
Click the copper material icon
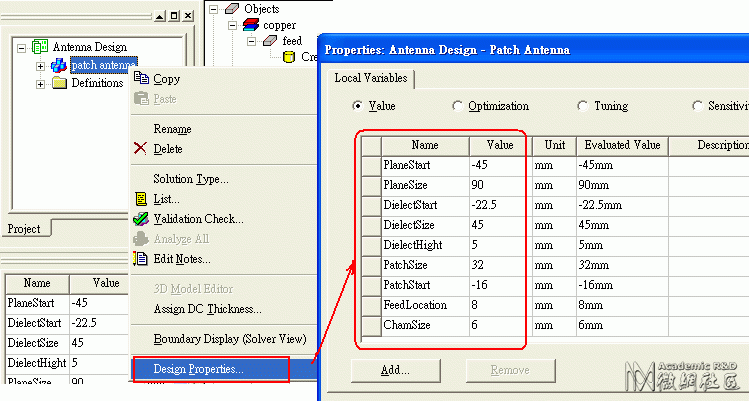click(x=251, y=25)
